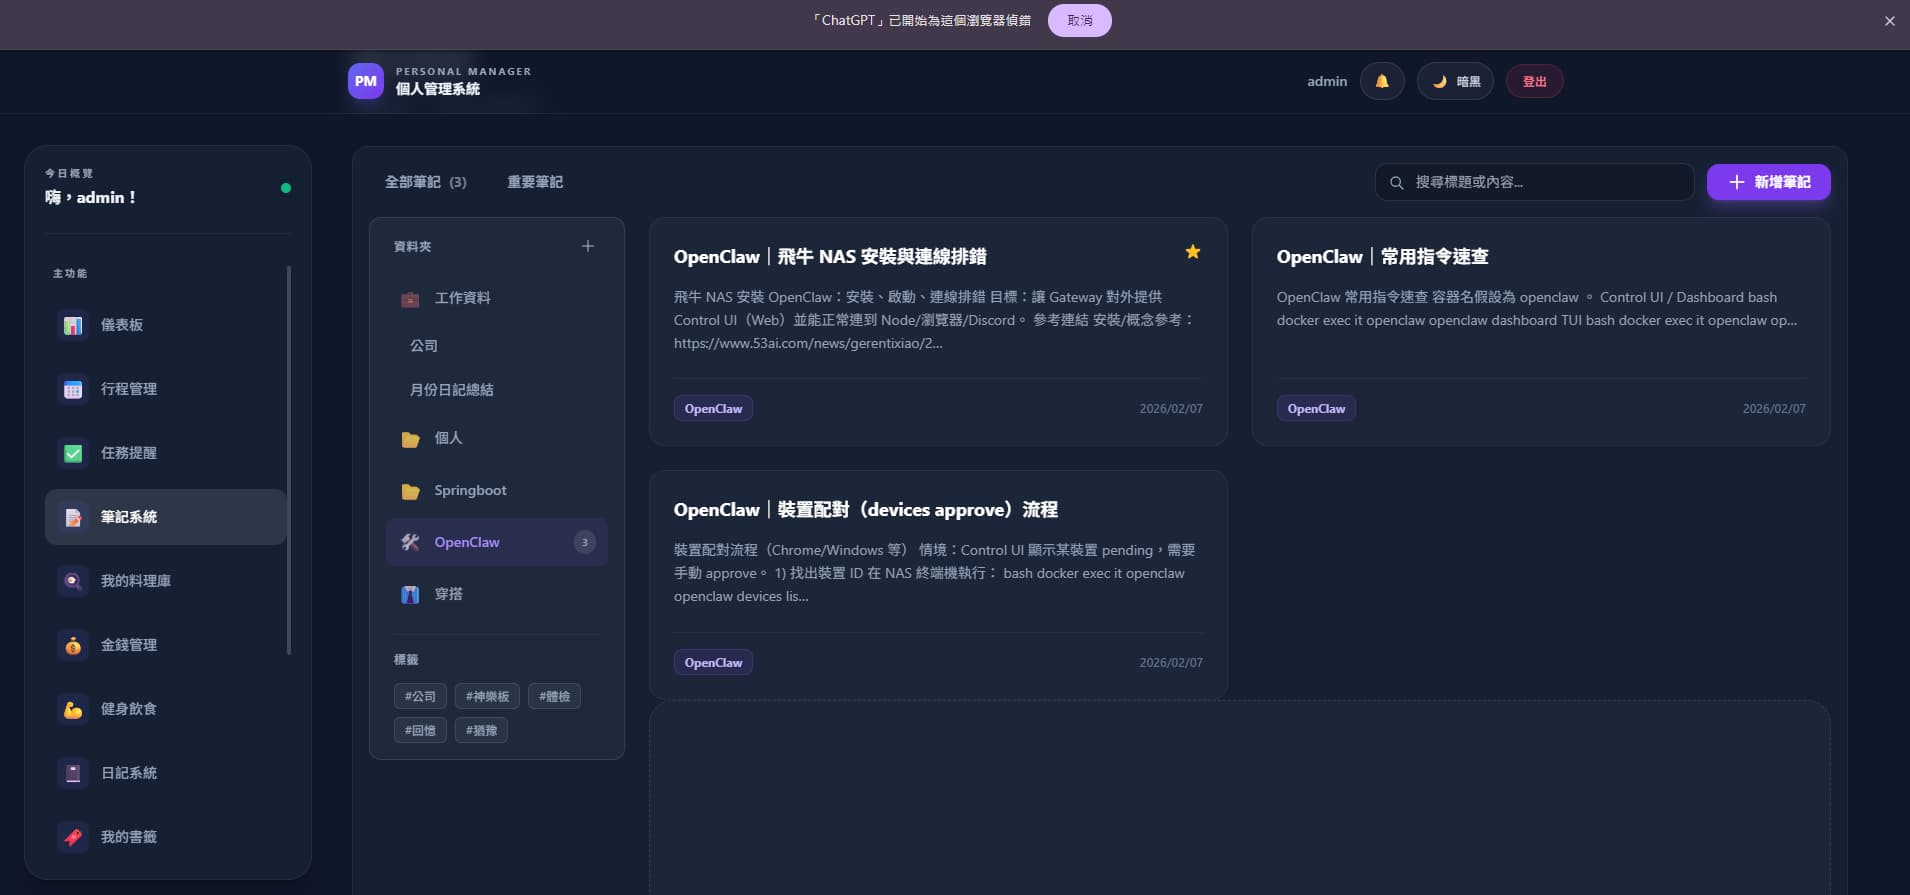This screenshot has height=895, width=1910.
Task: Click the 登出 logout button
Action: point(1535,81)
